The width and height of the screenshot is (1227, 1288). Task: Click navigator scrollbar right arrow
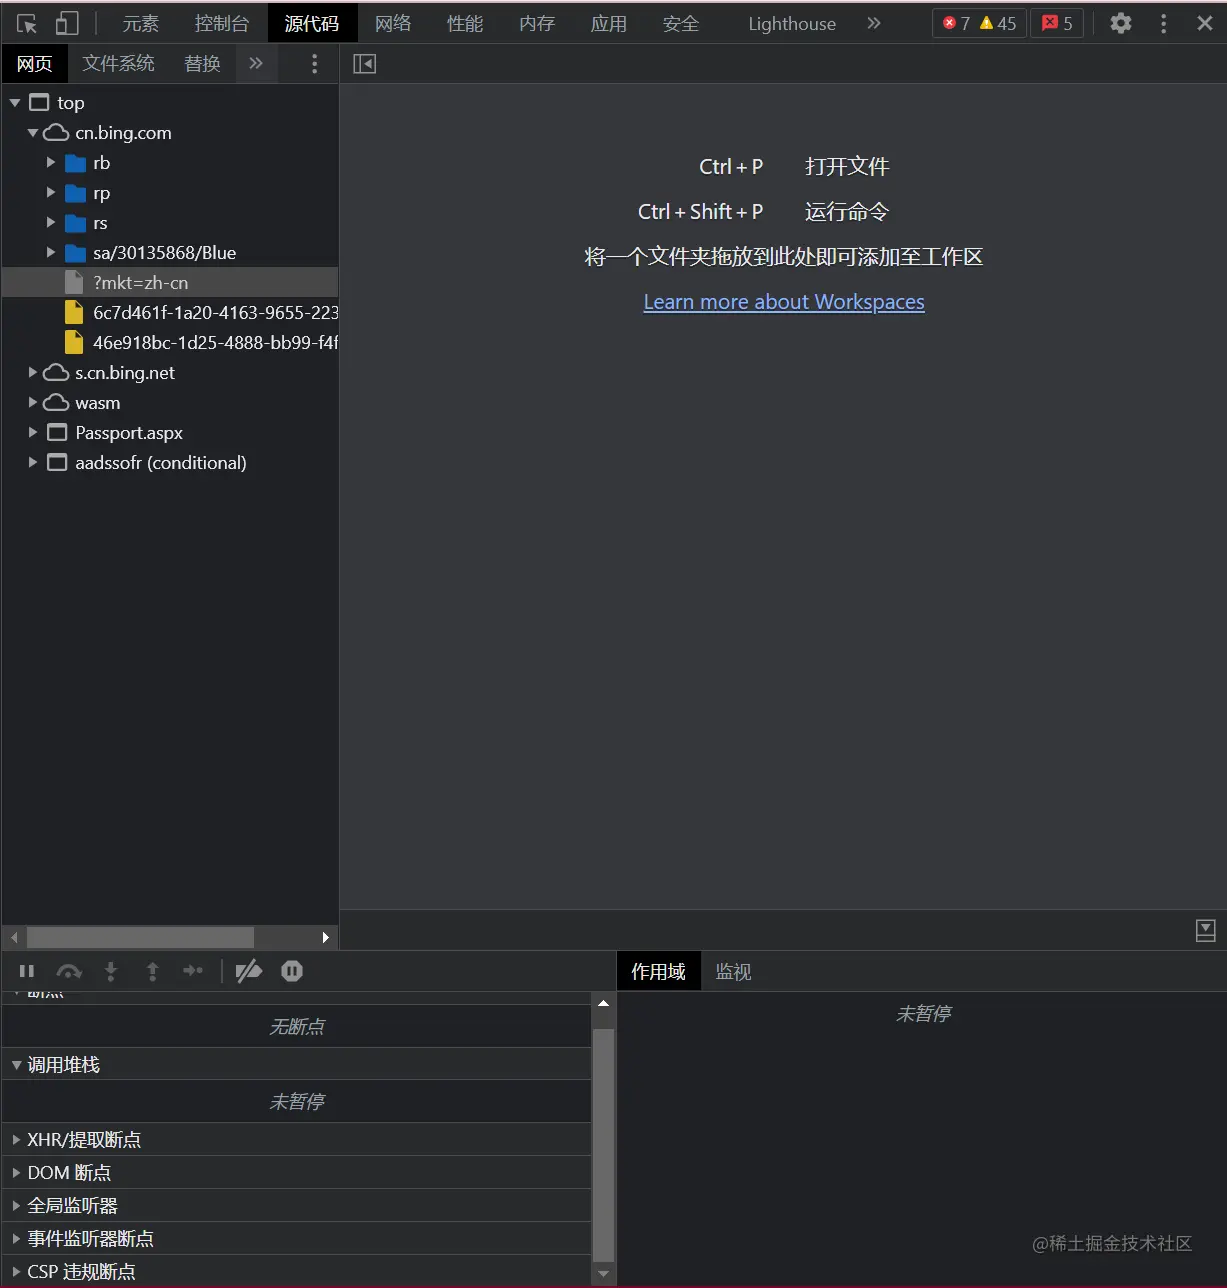tap(325, 937)
